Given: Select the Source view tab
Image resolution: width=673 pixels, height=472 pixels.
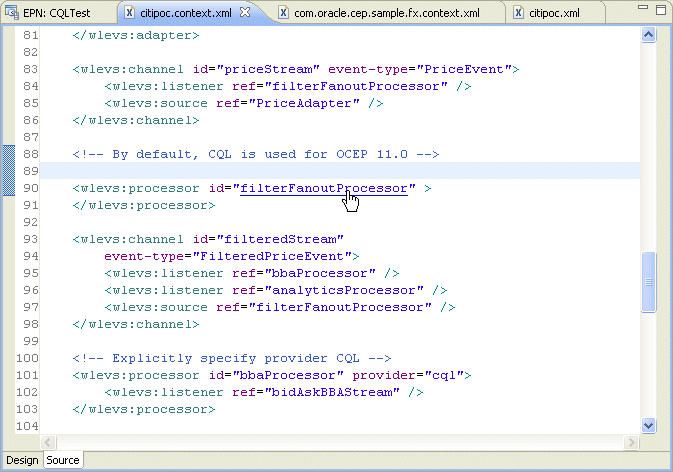Looking at the screenshot, I should pos(63,460).
